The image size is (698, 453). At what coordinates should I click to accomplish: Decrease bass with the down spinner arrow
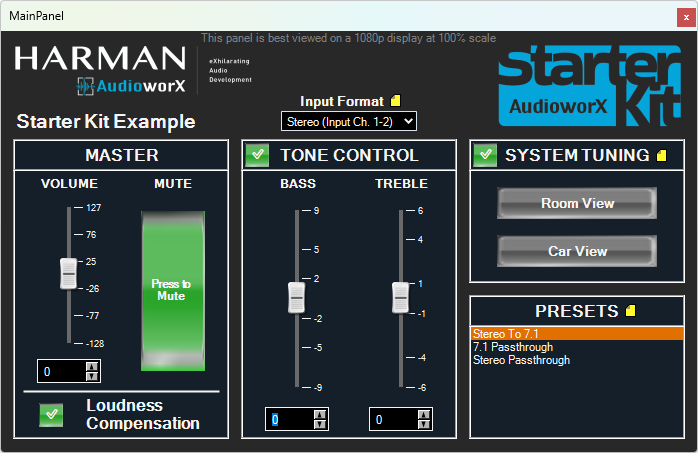pos(320,425)
